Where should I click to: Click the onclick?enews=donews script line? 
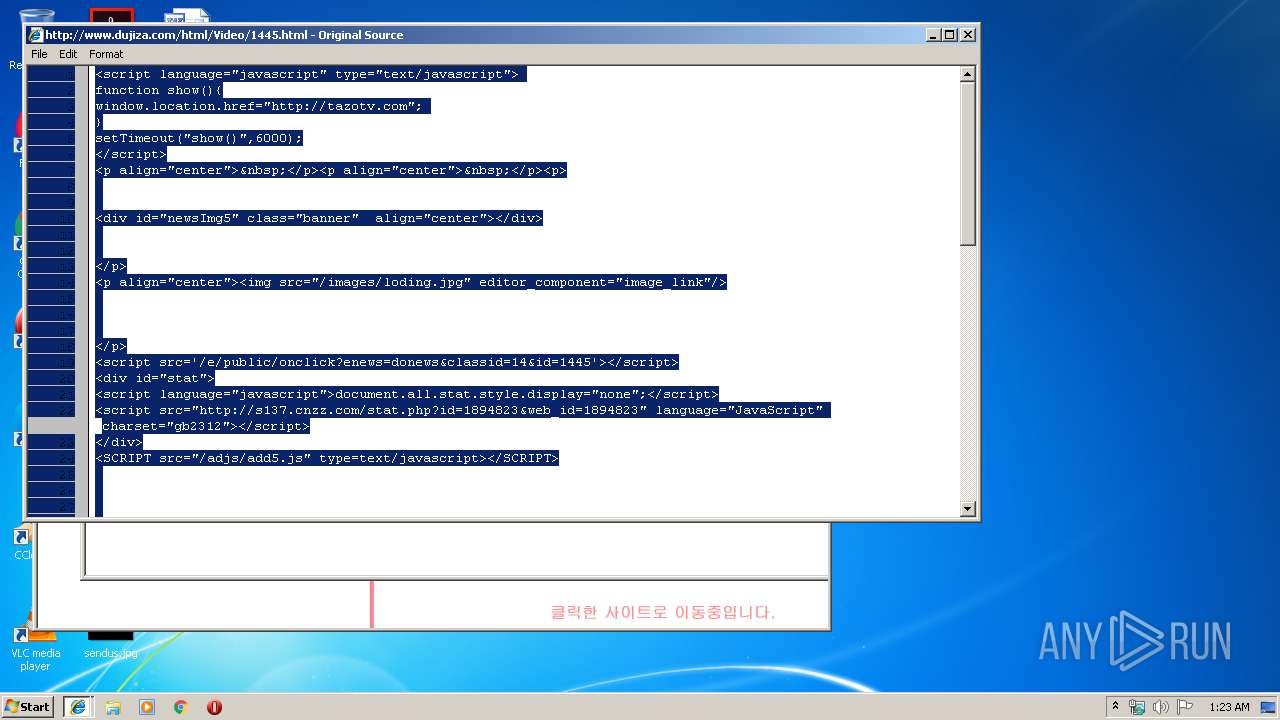click(387, 362)
